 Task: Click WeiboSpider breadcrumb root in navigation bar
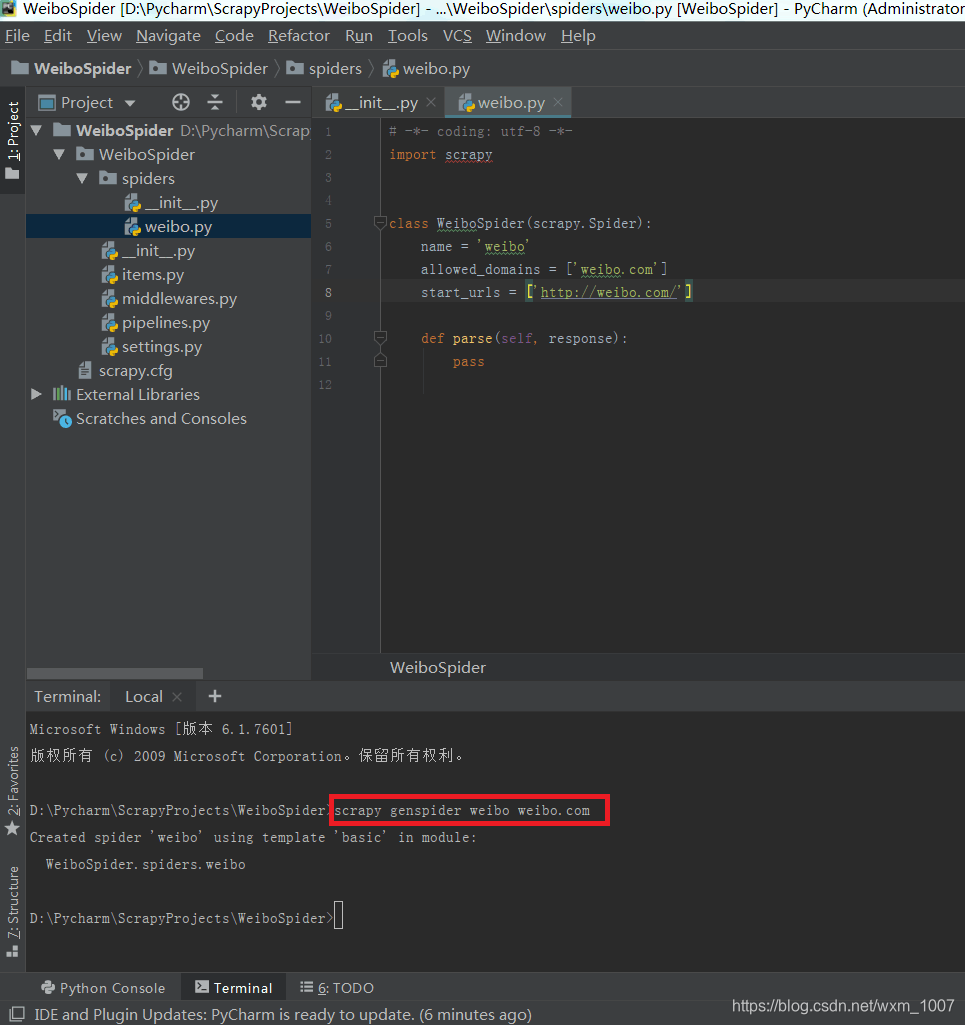(x=72, y=69)
